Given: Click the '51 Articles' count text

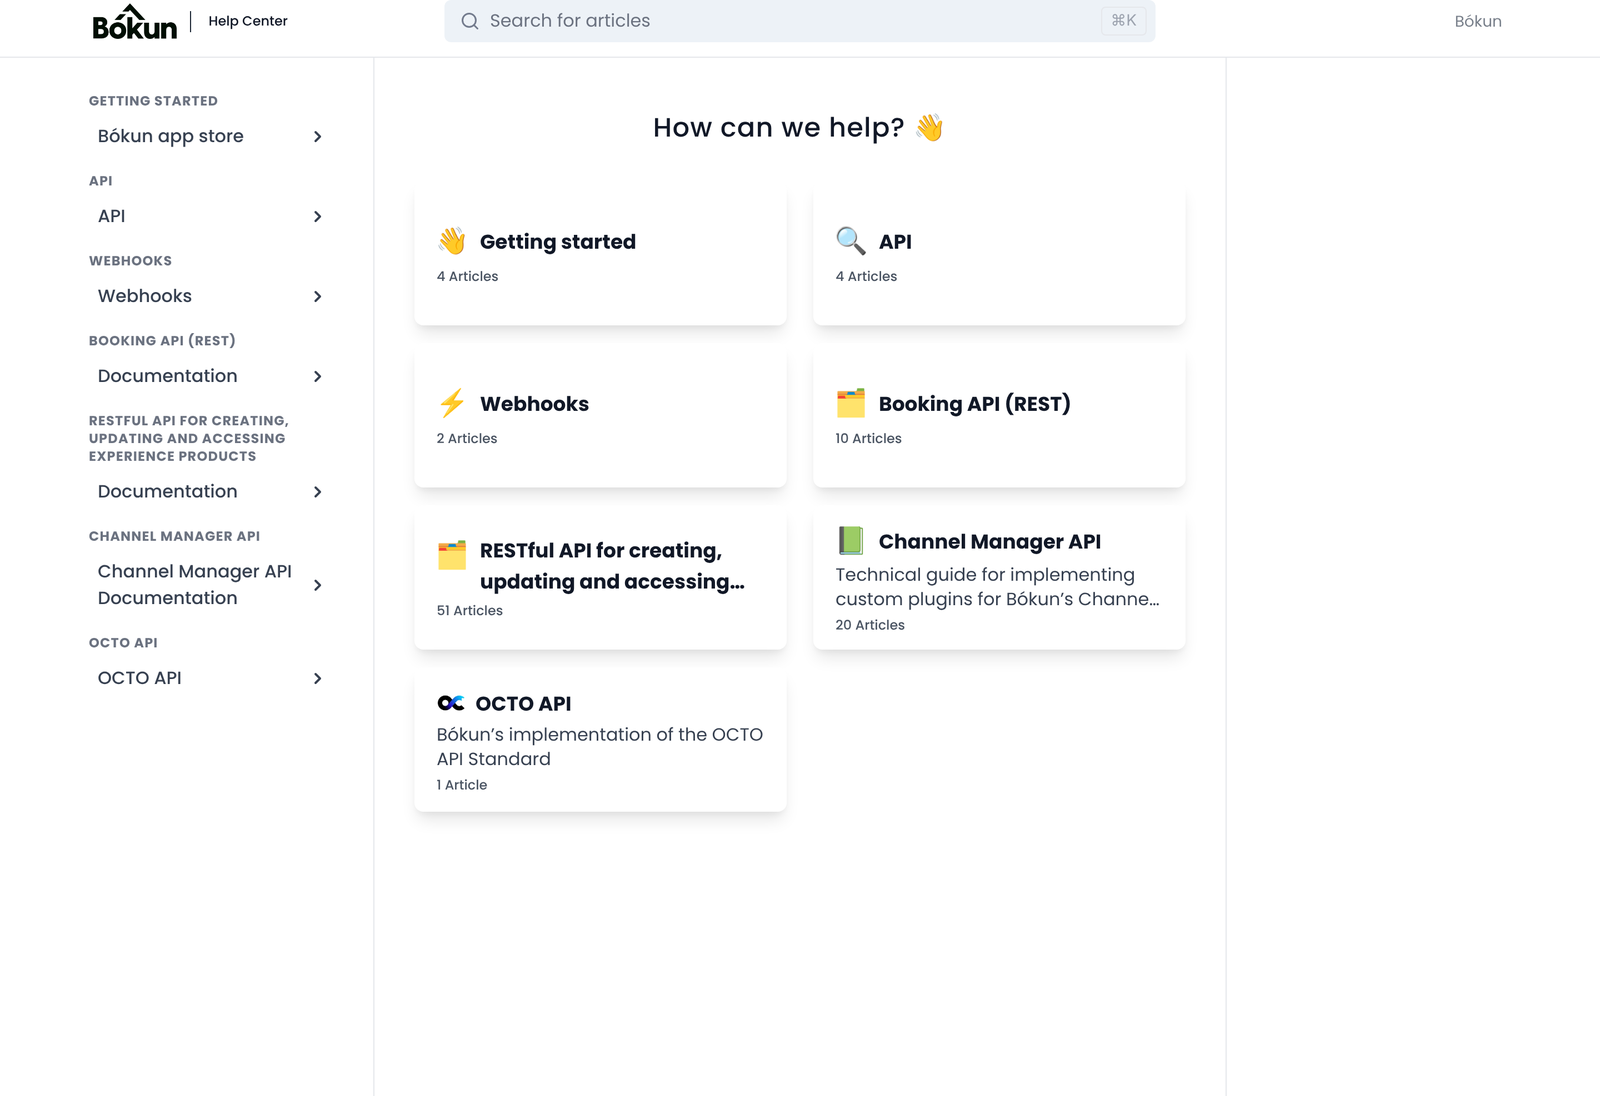Looking at the screenshot, I should 470,611.
